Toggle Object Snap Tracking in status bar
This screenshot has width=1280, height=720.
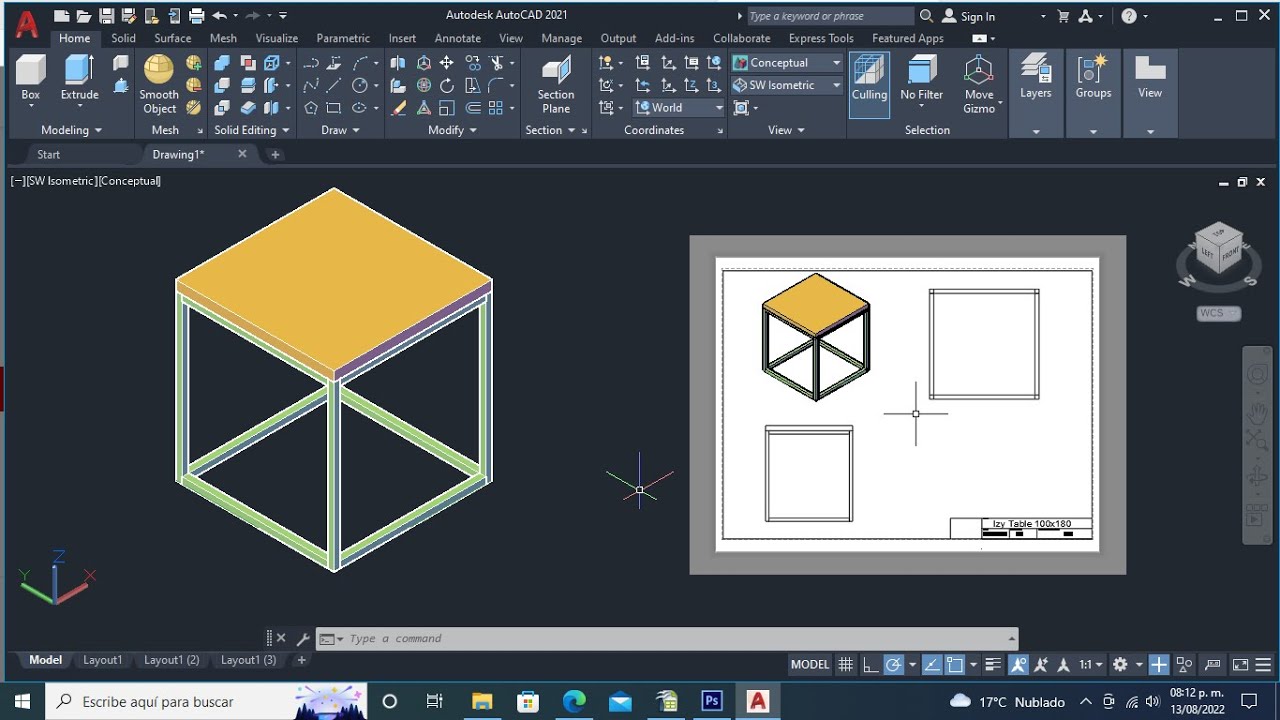coord(931,664)
